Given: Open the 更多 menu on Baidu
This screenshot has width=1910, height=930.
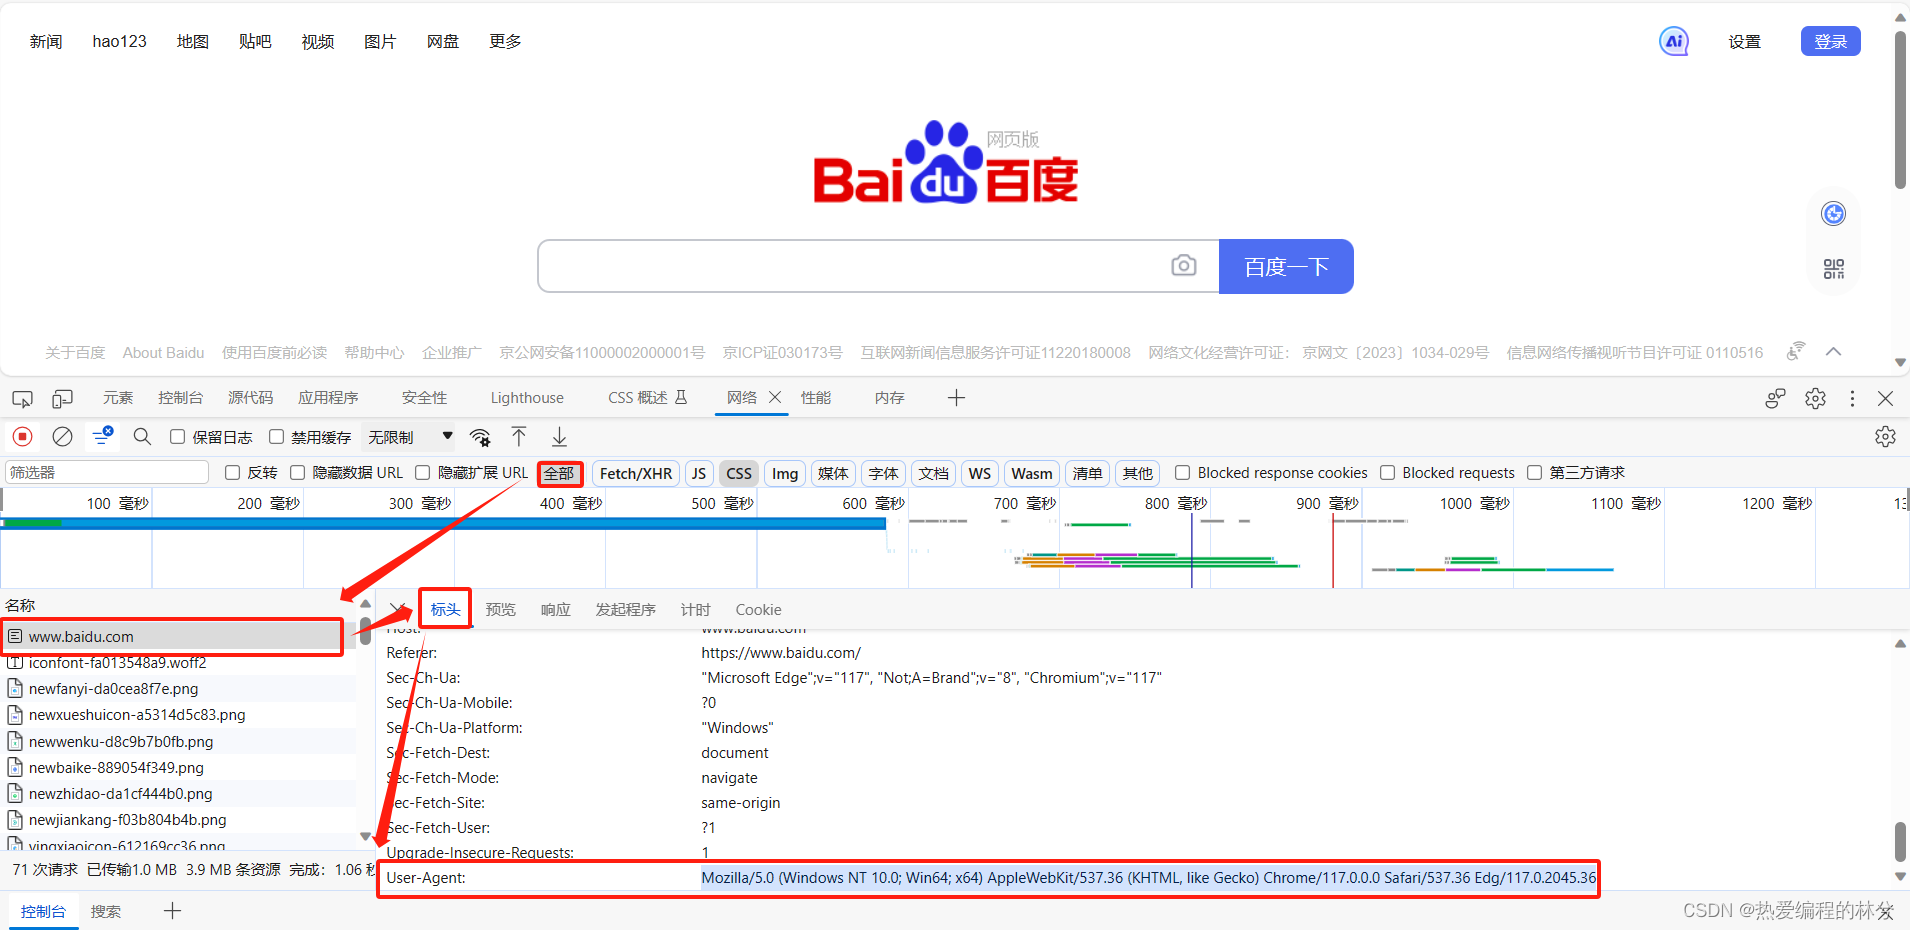Looking at the screenshot, I should [505, 41].
